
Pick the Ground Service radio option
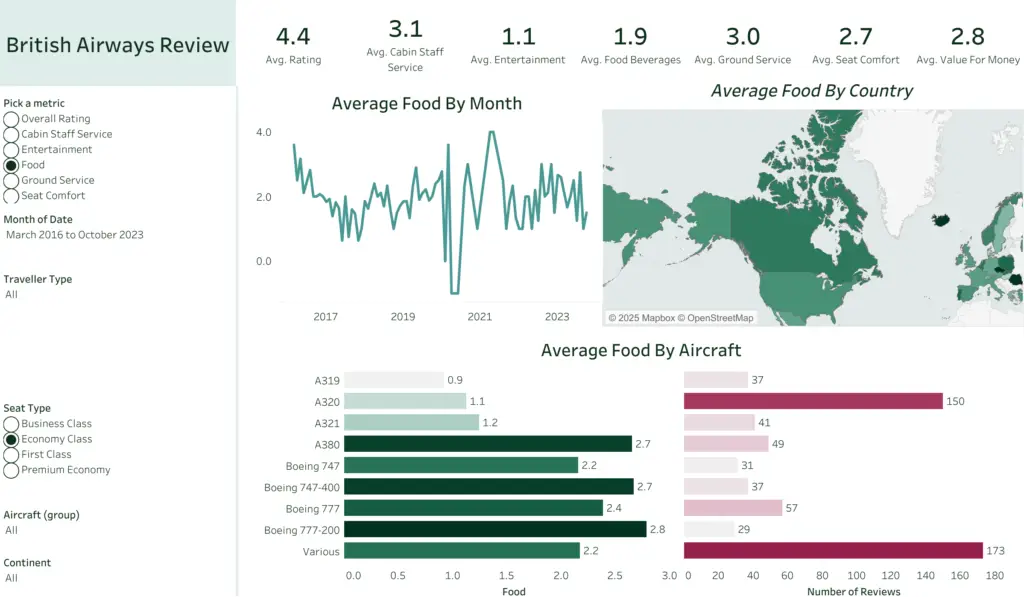pyautogui.click(x=11, y=181)
